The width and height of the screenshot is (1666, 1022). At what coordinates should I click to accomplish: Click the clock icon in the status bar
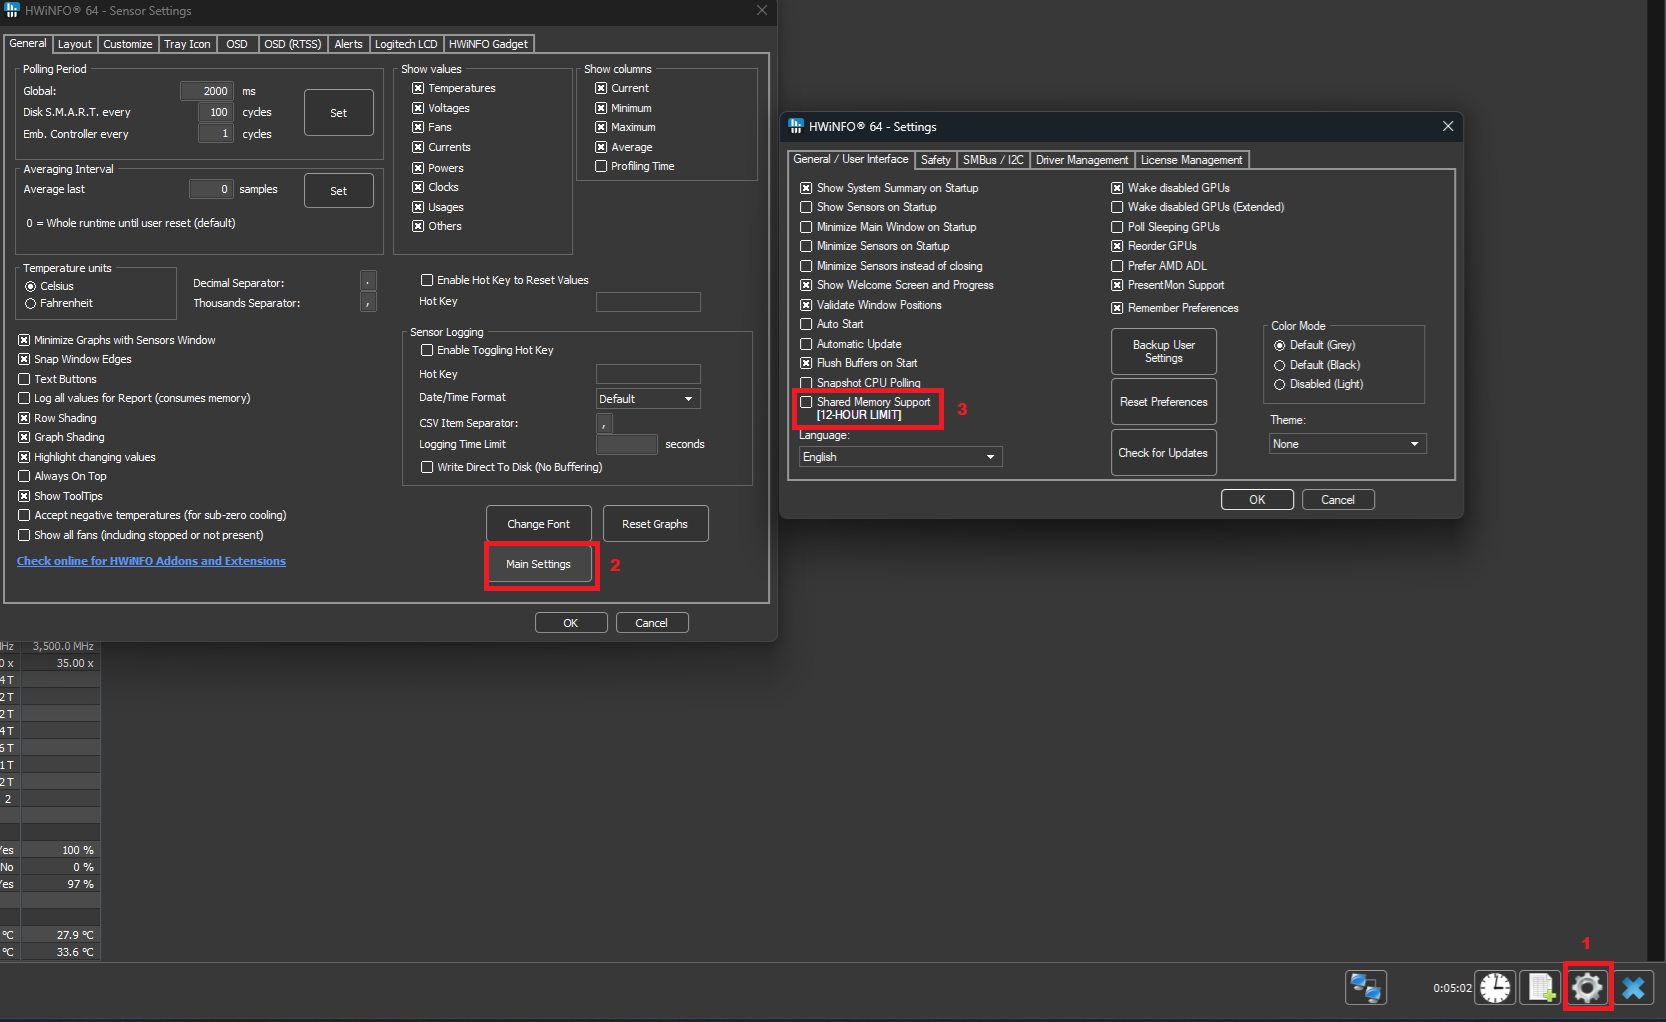1494,987
